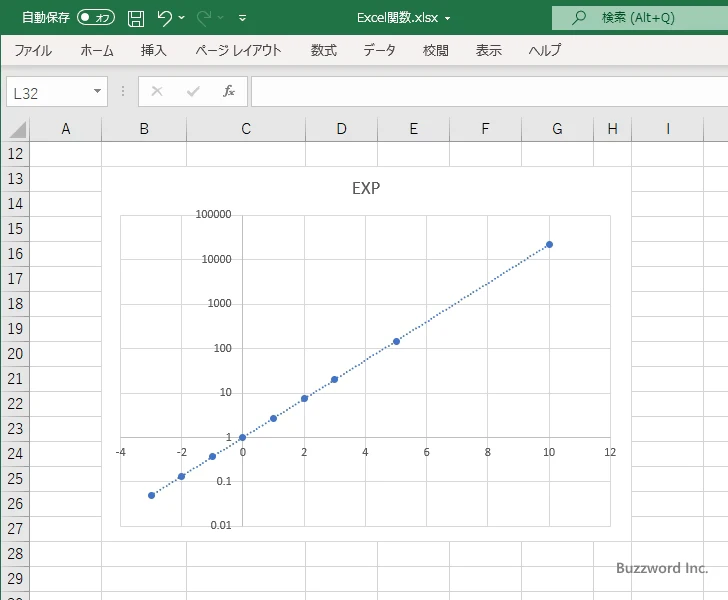
Task: Click the horizontal axis label 6
Action: 426,452
